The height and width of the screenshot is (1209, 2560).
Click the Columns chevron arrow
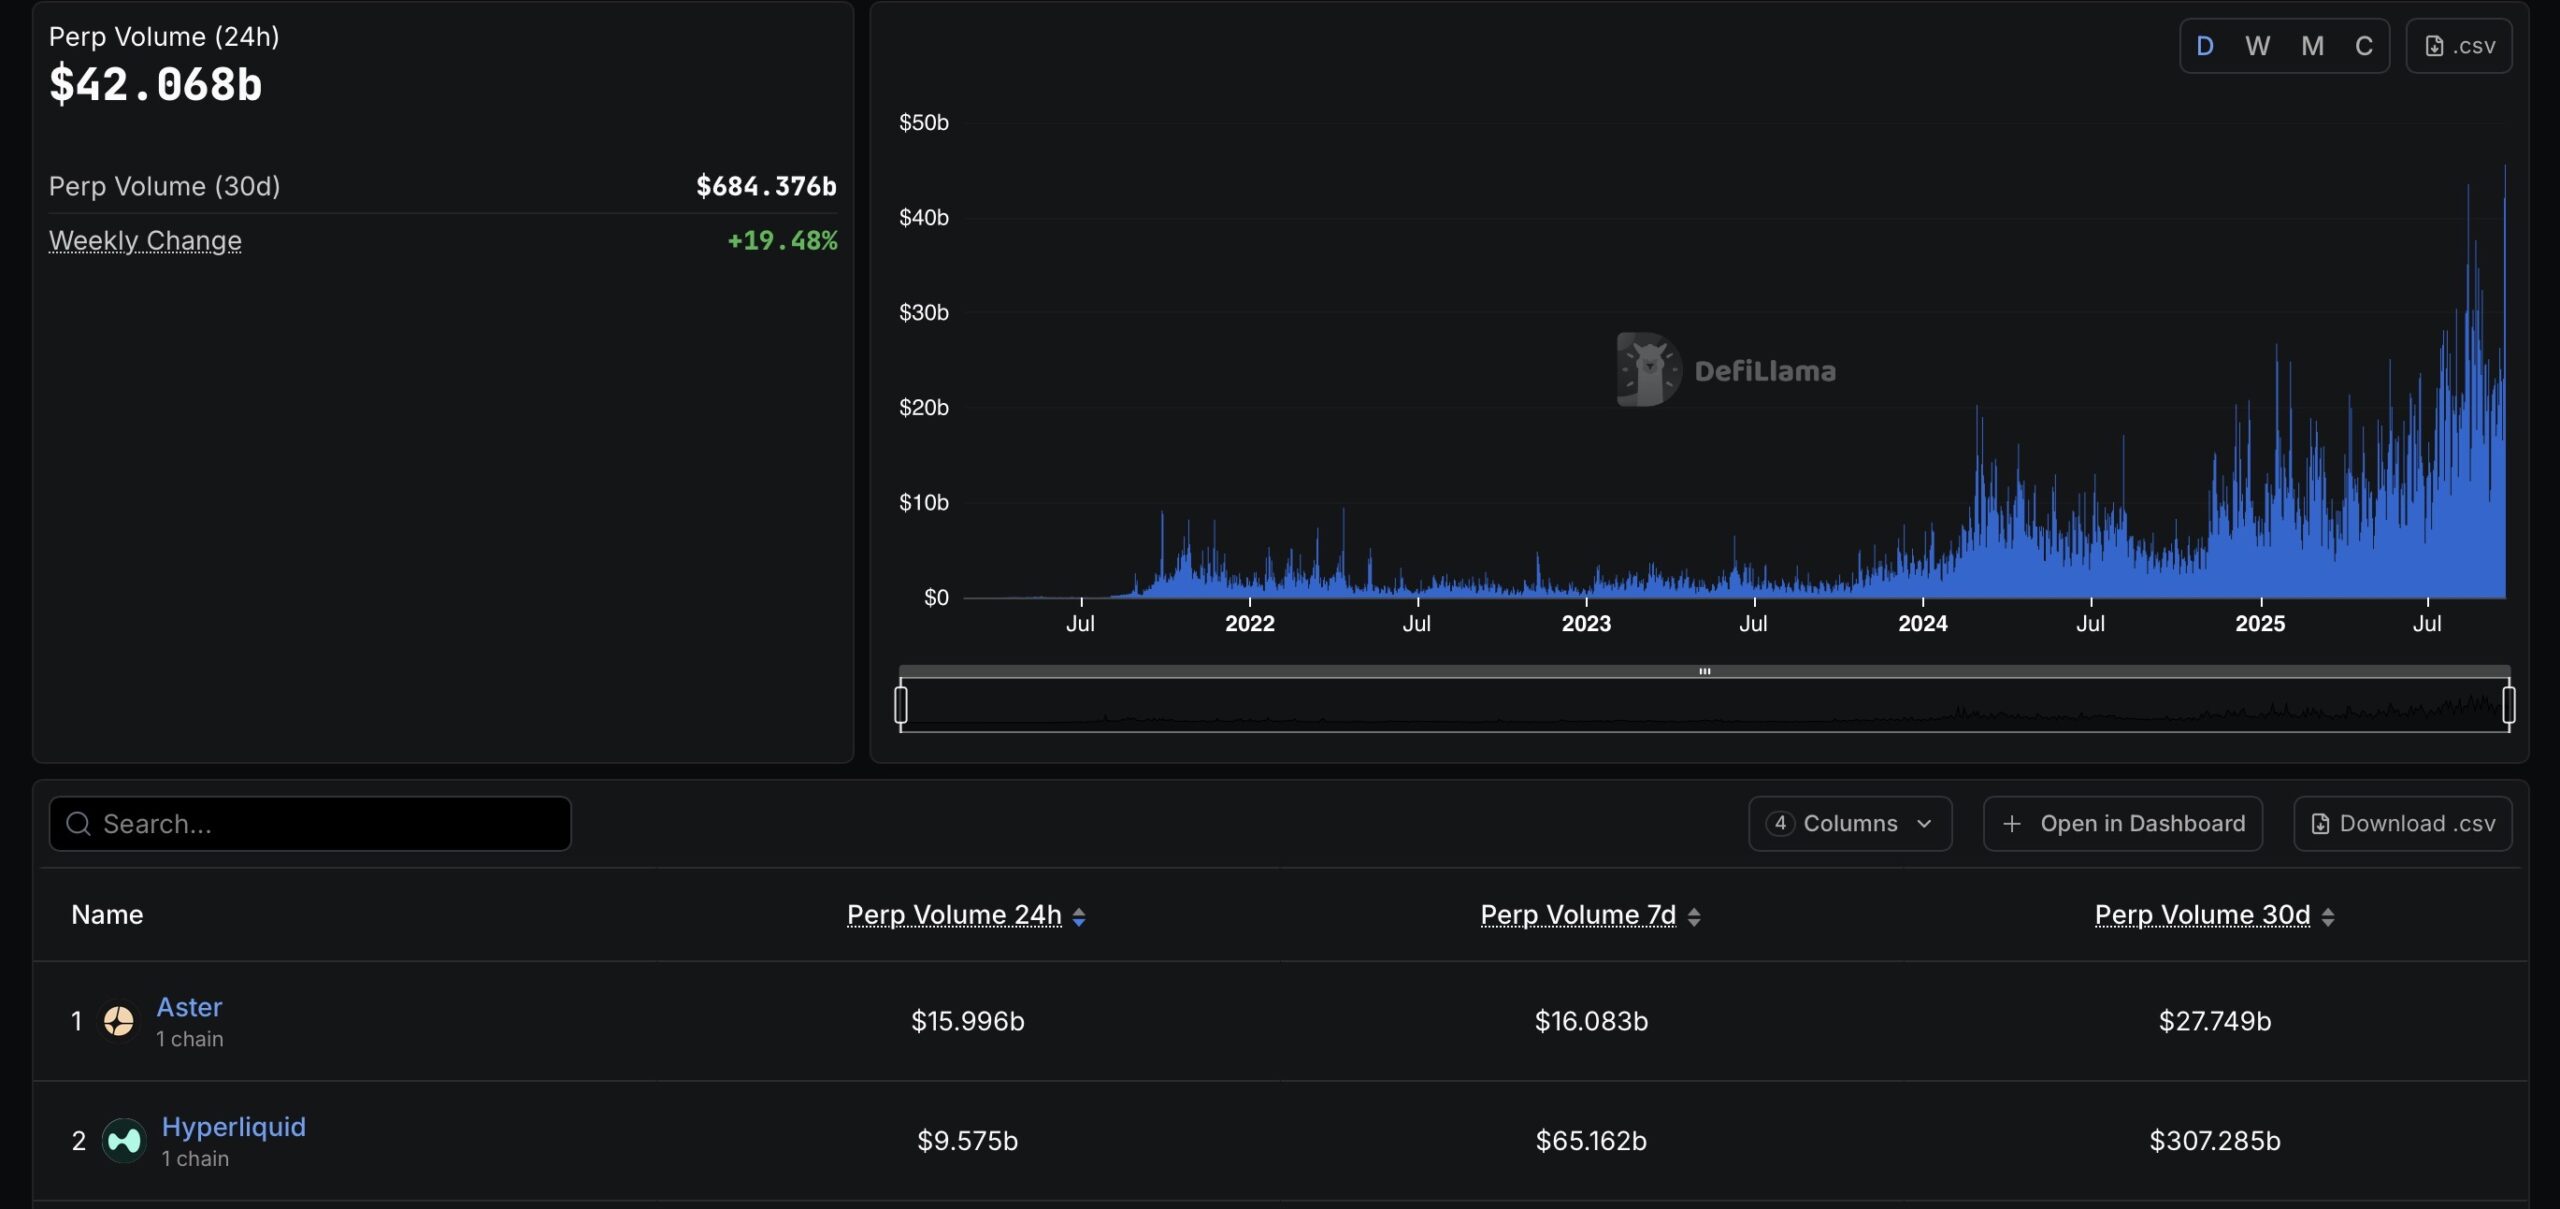tap(1924, 824)
